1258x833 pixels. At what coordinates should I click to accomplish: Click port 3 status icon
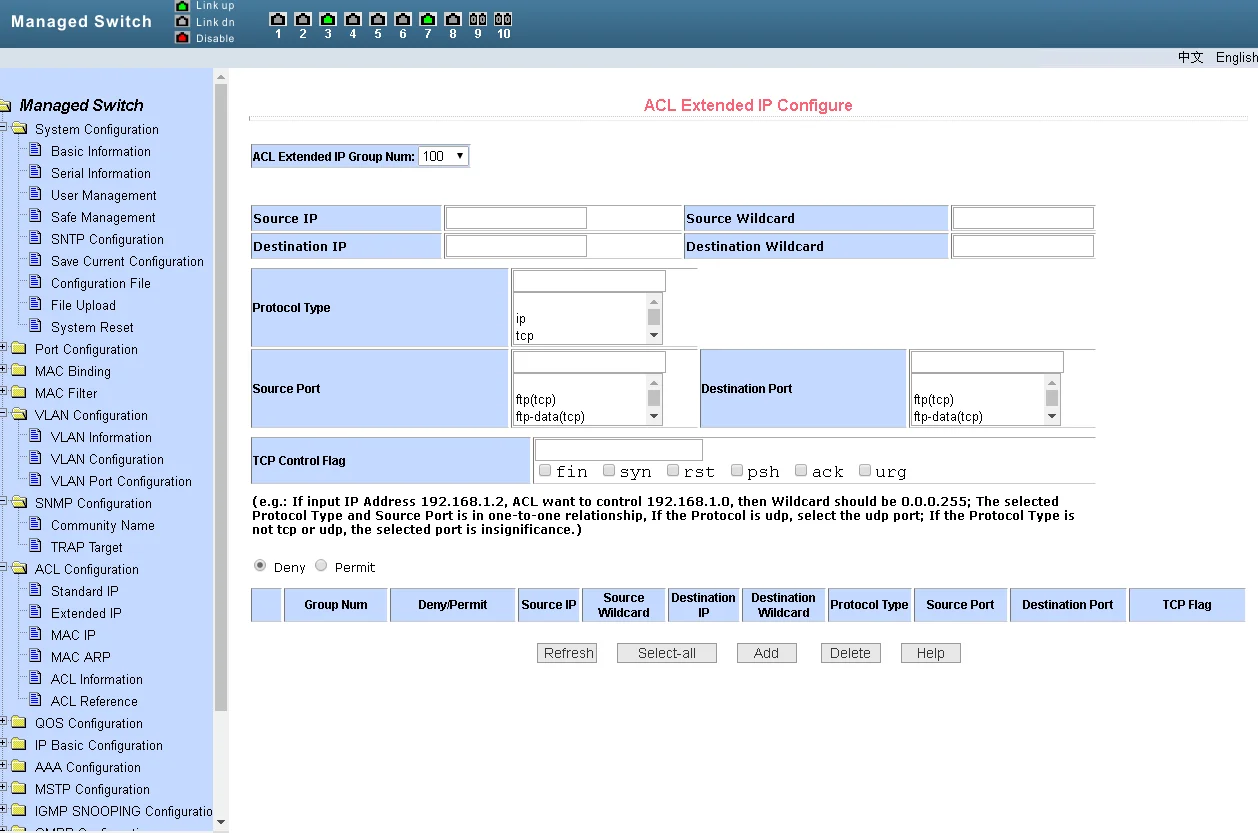click(327, 19)
